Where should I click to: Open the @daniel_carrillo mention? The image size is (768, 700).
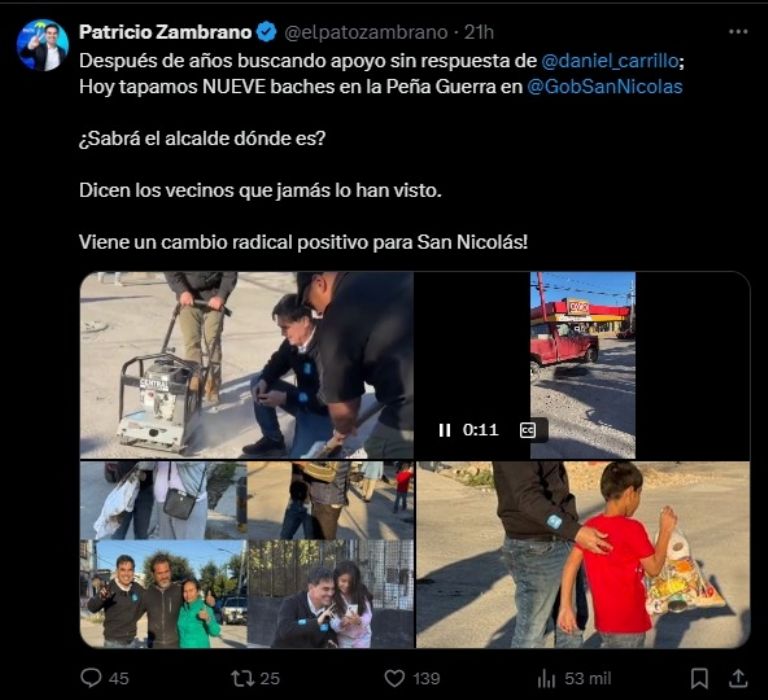(x=610, y=61)
